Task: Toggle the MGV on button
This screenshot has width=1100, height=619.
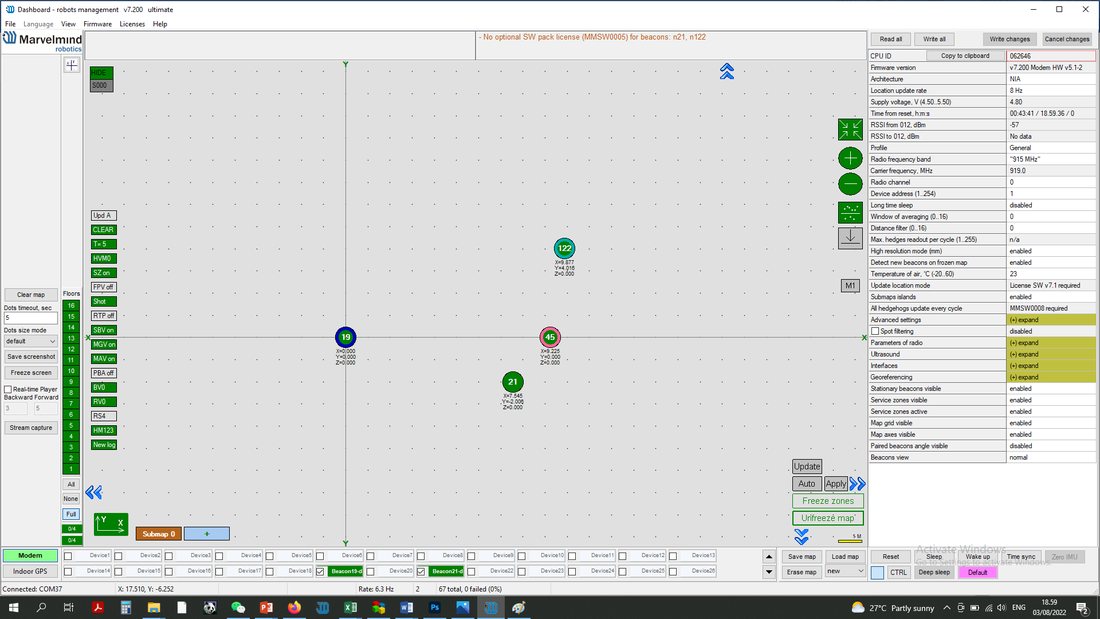Action: (x=103, y=345)
